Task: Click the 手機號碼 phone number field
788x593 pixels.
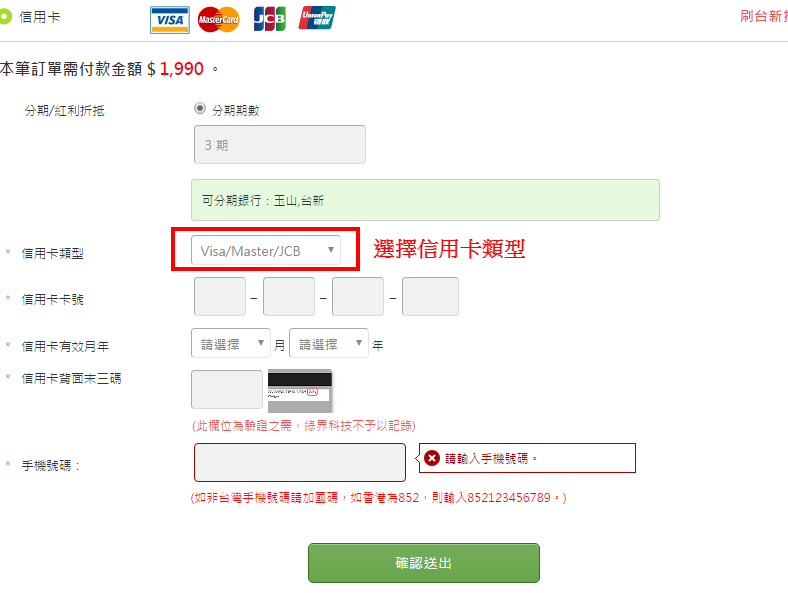Action: point(299,463)
